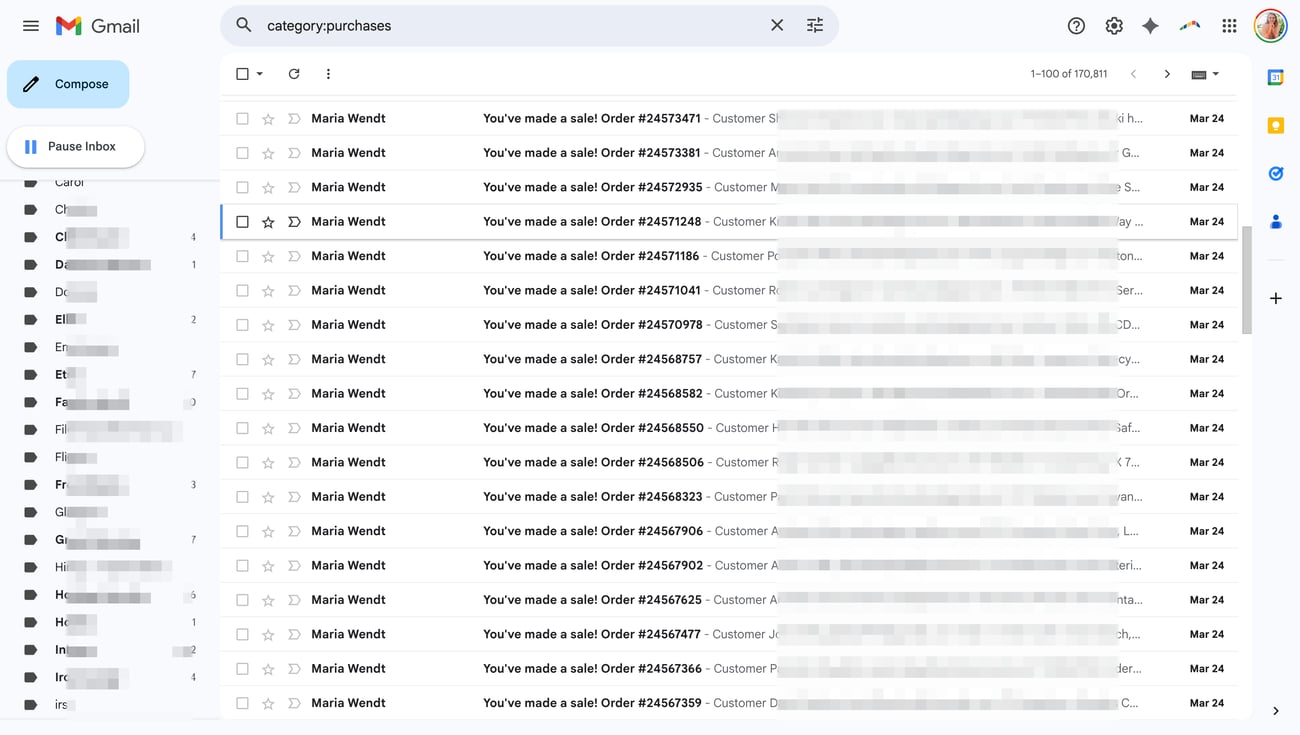
Task: Tick the checkbox for Order #24568757
Action: coord(242,359)
